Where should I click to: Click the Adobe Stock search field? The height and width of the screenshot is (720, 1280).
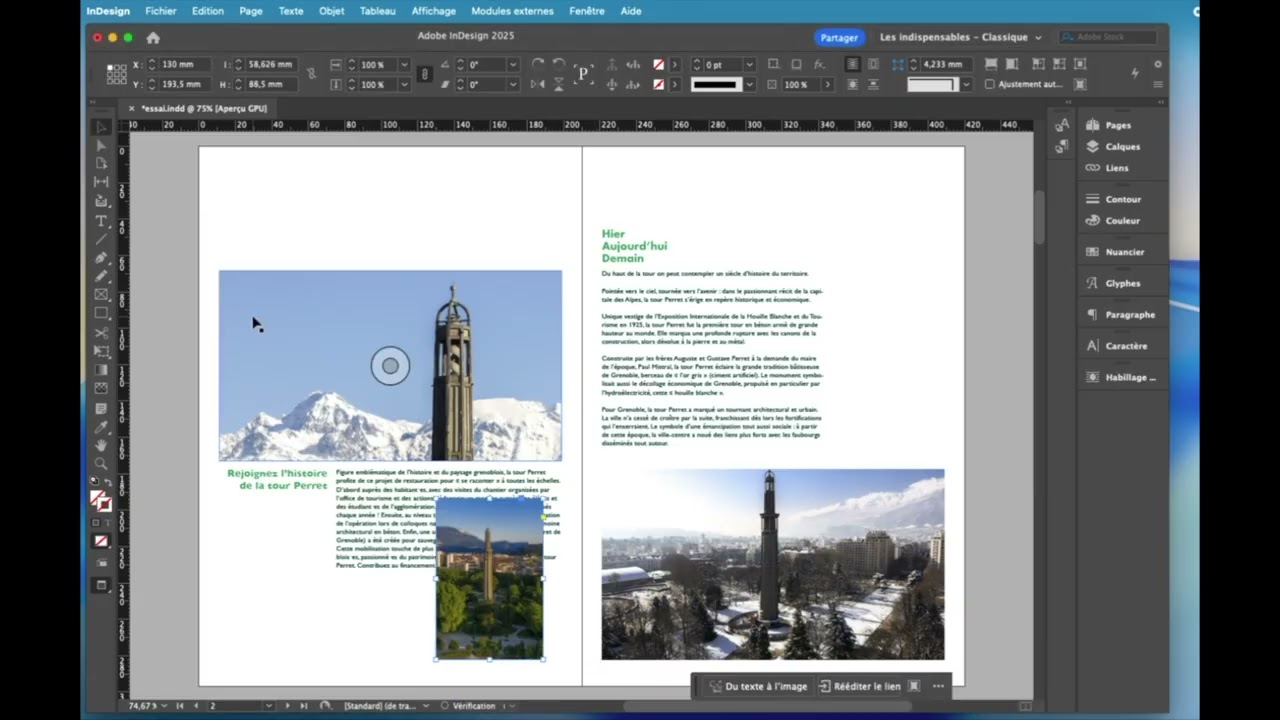click(1107, 37)
